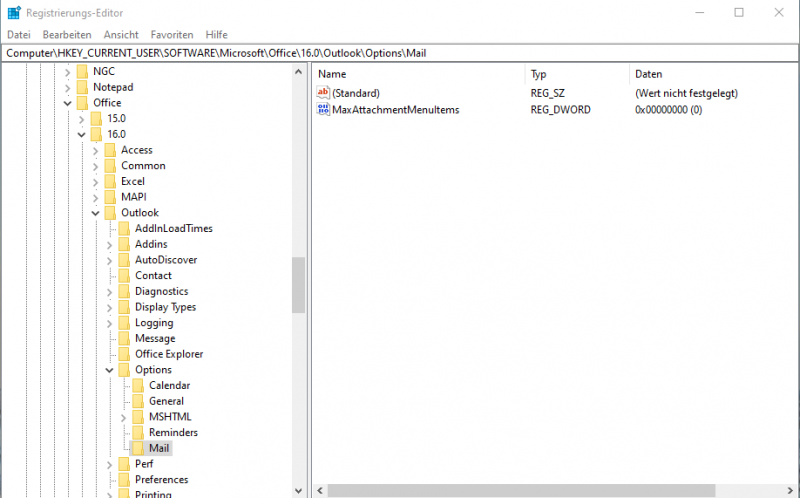
Task: Click the Office Explorer folder icon
Action: 124,355
